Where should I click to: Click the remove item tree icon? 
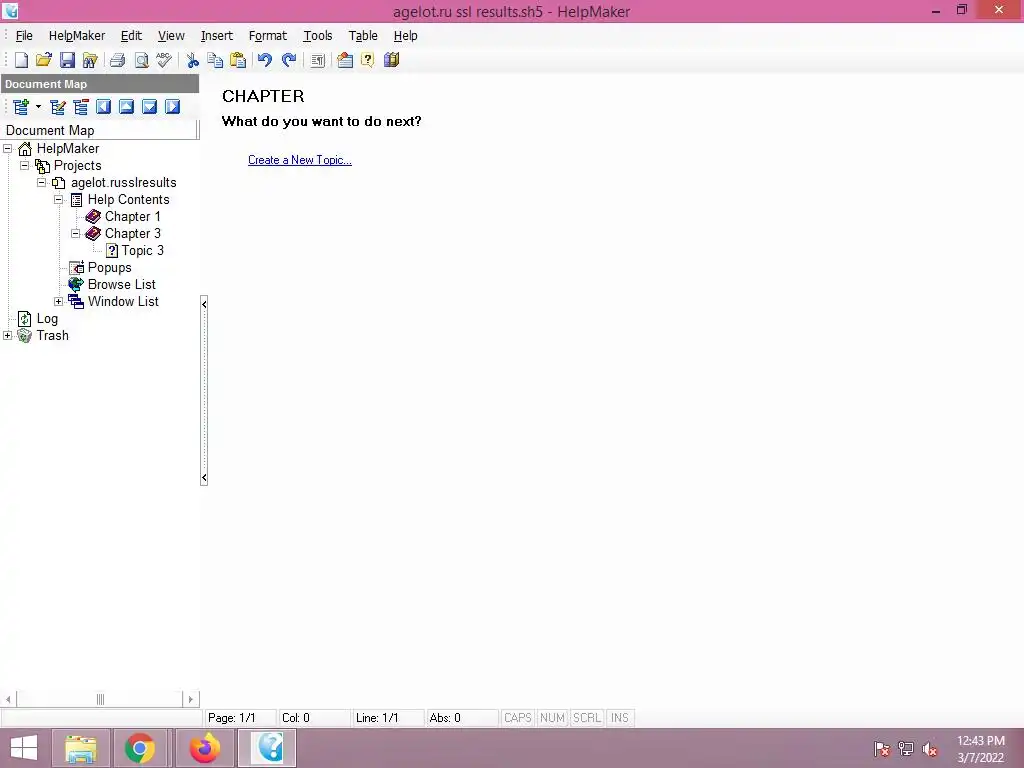click(x=80, y=106)
